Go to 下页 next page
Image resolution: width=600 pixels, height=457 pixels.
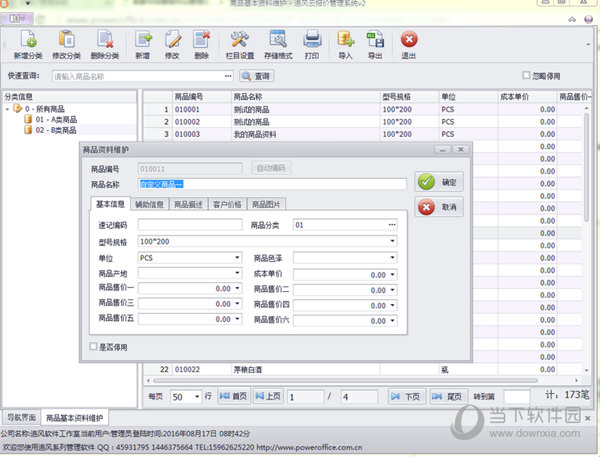tap(406, 397)
